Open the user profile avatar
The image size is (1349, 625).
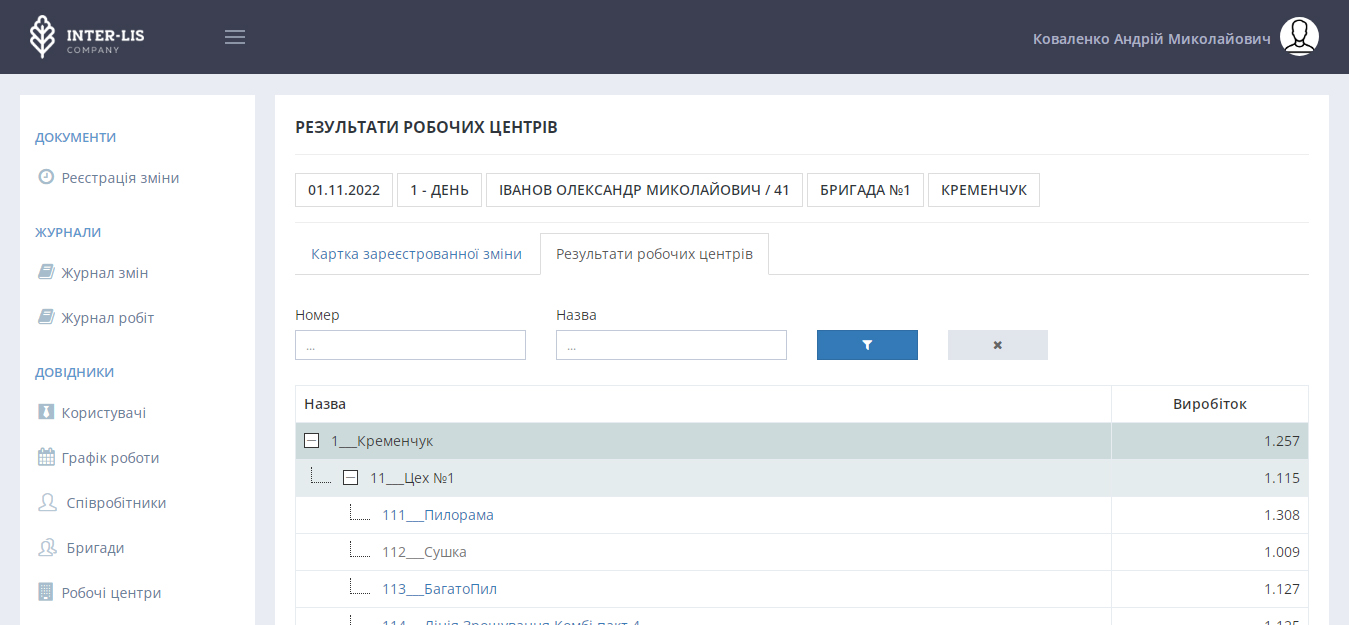pos(1299,37)
